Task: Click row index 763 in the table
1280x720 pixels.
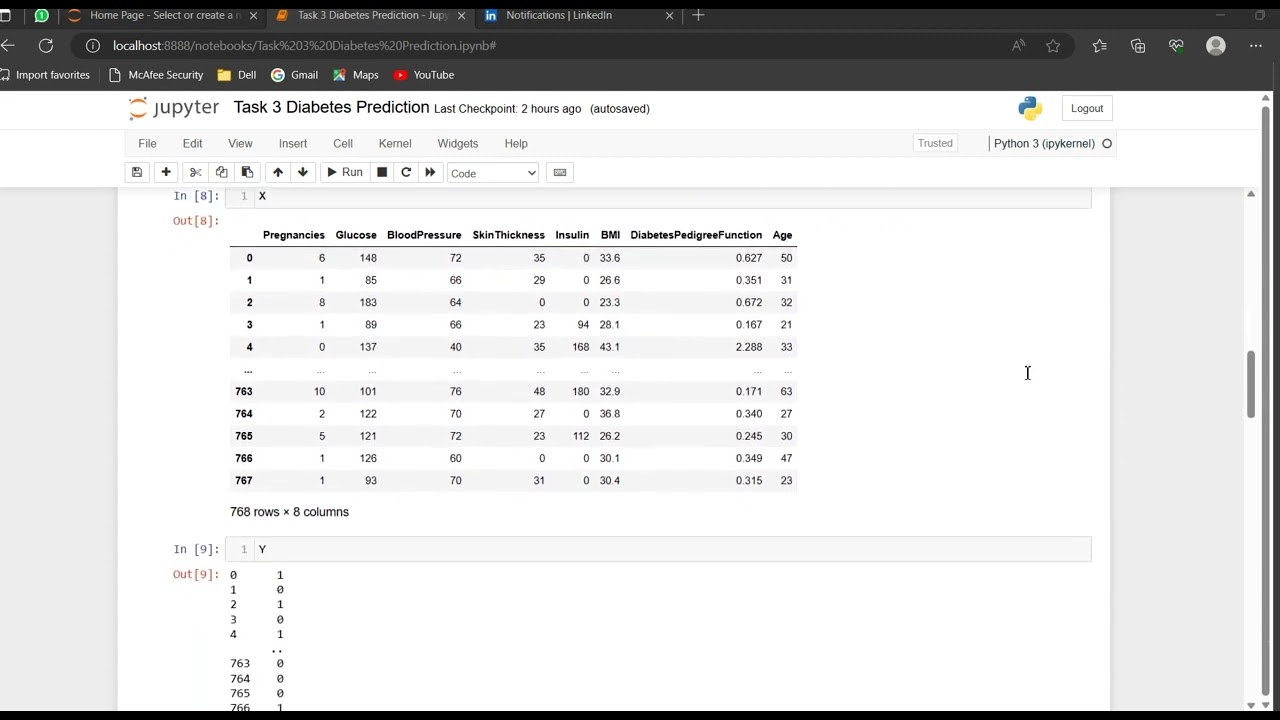Action: 244,391
